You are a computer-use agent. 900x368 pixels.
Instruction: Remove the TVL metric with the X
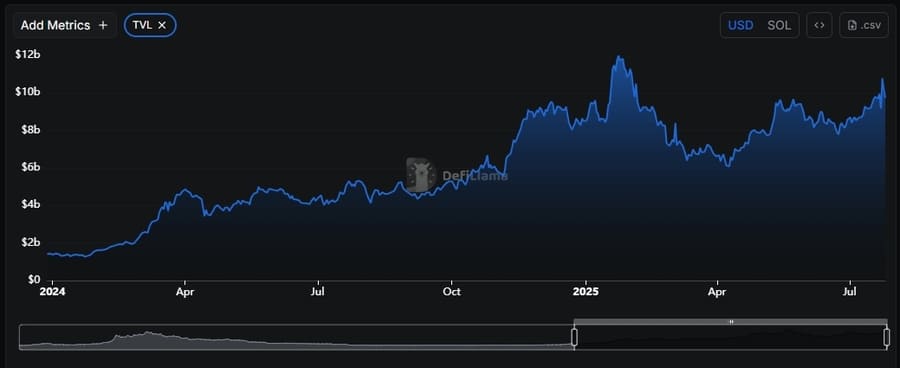click(x=162, y=25)
